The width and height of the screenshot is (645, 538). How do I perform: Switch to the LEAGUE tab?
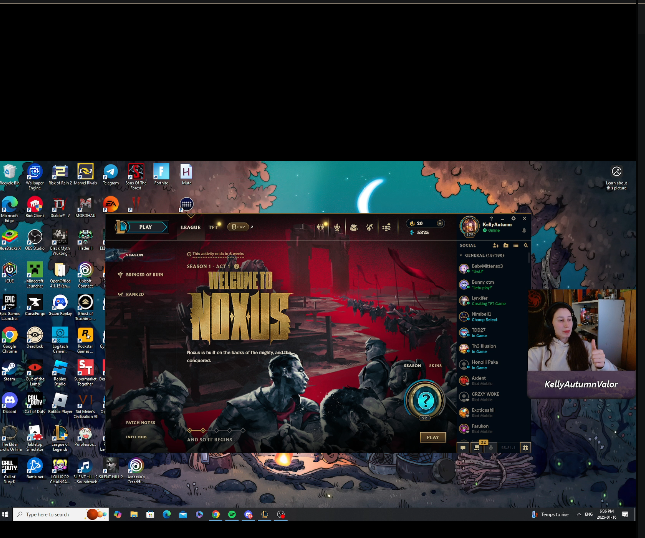[x=190, y=227]
